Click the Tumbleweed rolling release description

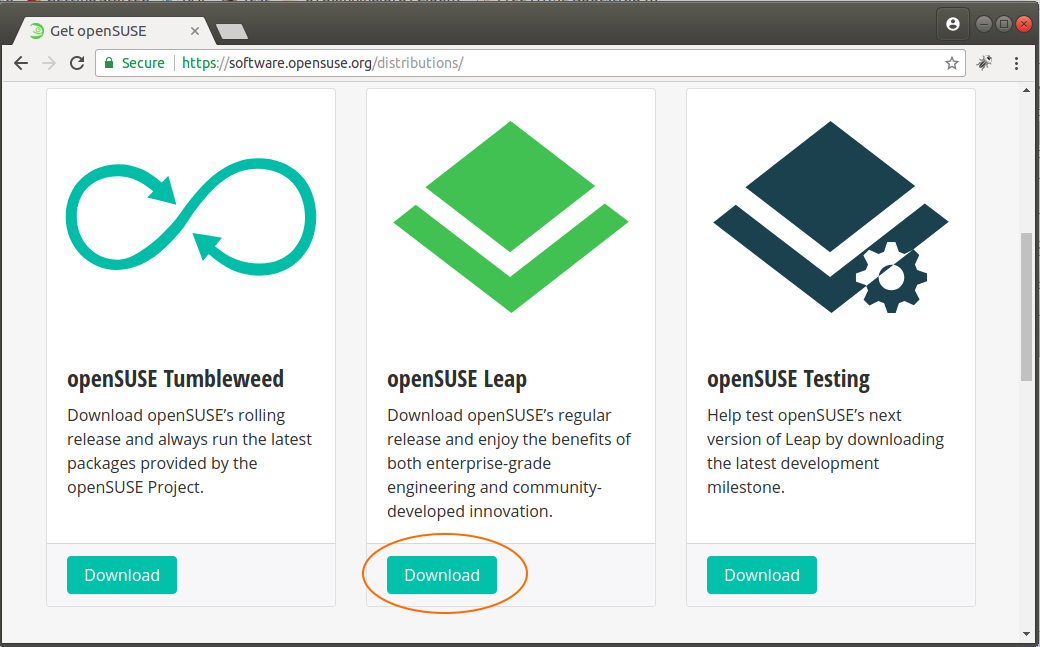coord(189,451)
